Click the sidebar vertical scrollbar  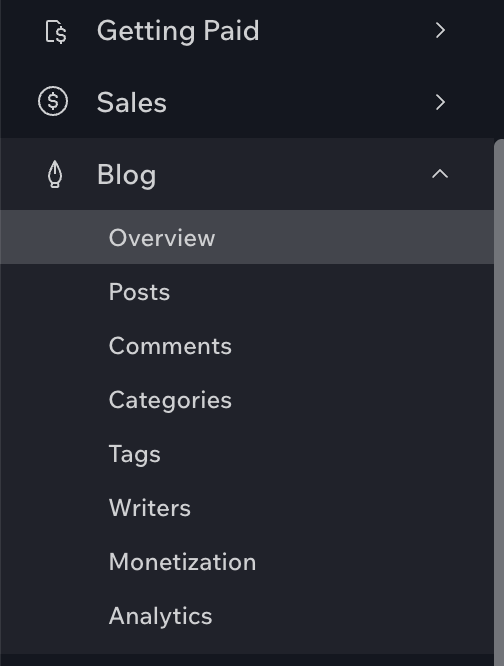[x=499, y=402]
